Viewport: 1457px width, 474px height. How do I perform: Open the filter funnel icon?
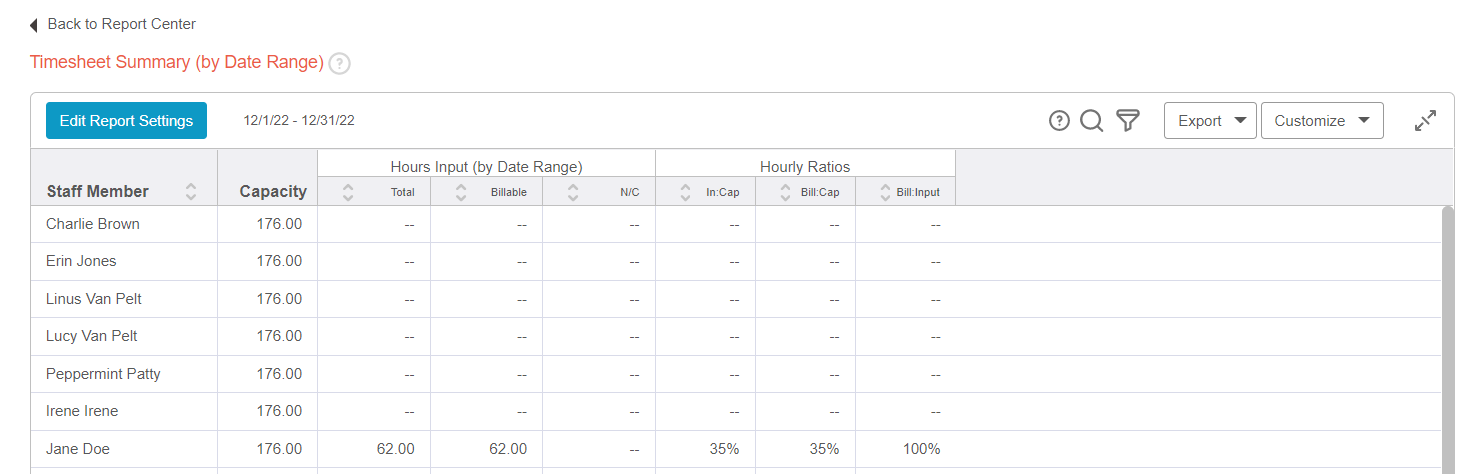click(1128, 121)
